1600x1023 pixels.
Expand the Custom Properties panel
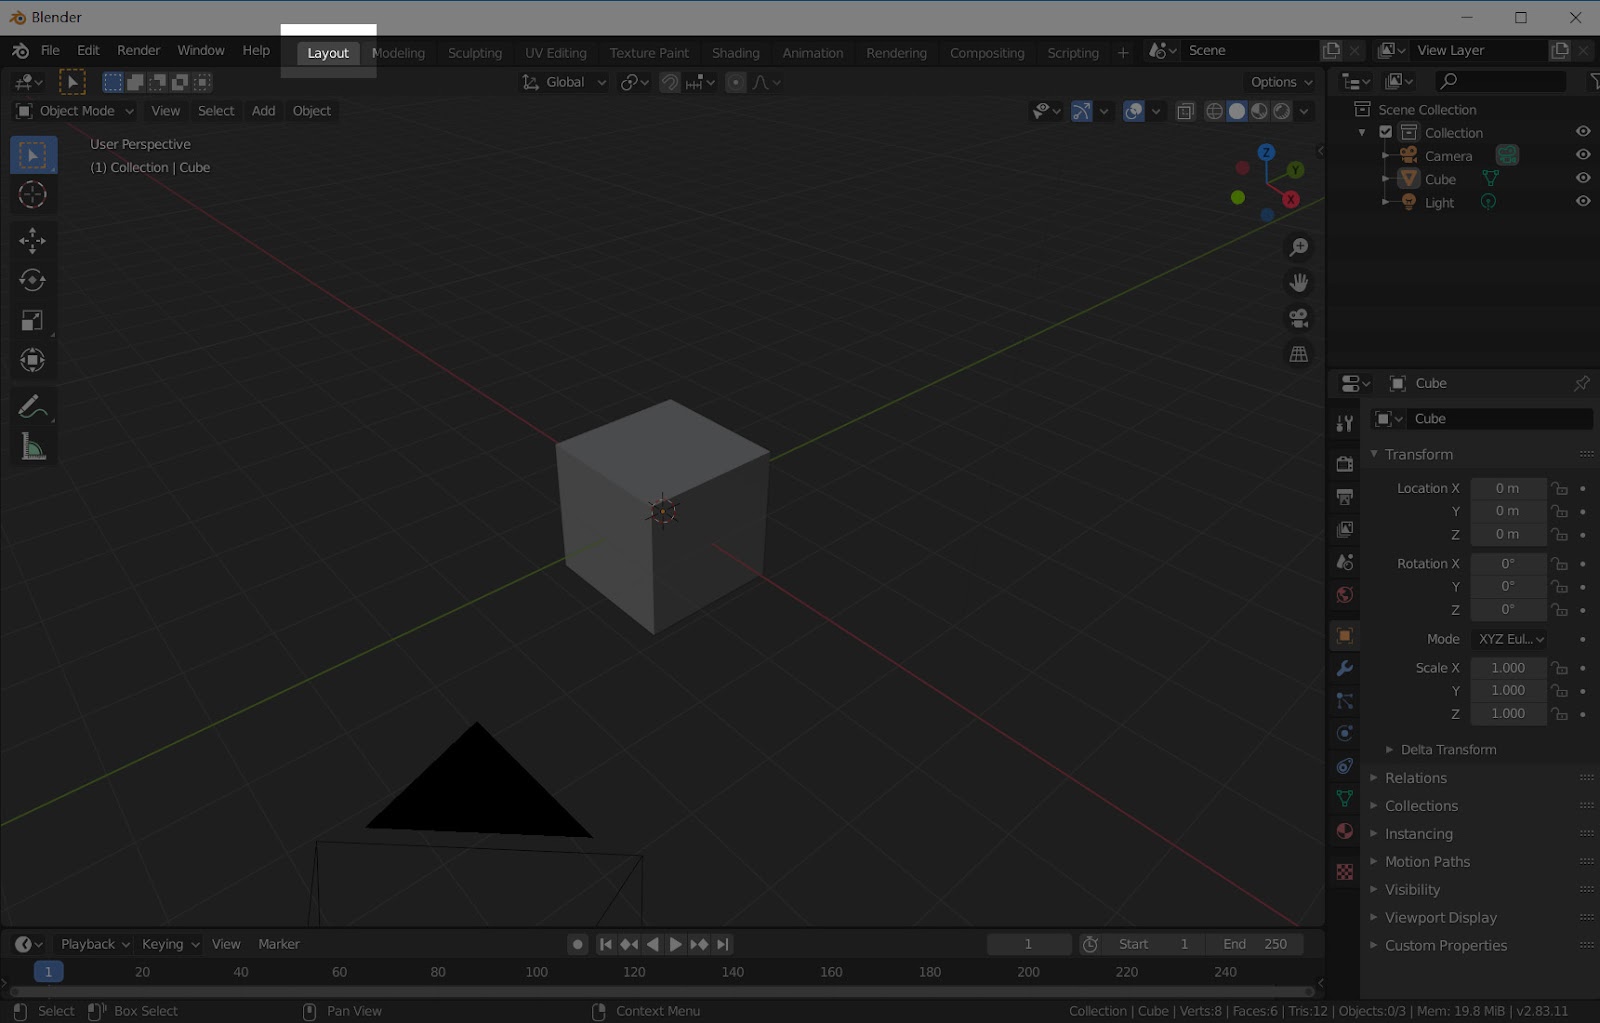coord(1445,946)
